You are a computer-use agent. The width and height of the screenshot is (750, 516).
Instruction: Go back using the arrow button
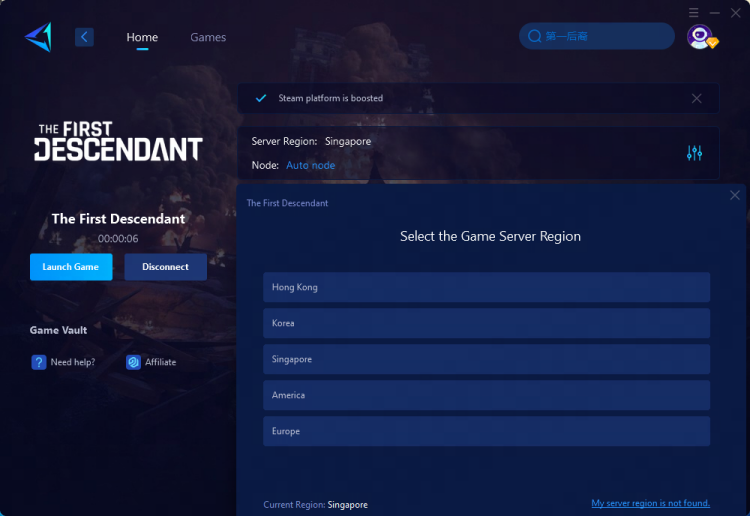pyautogui.click(x=84, y=37)
